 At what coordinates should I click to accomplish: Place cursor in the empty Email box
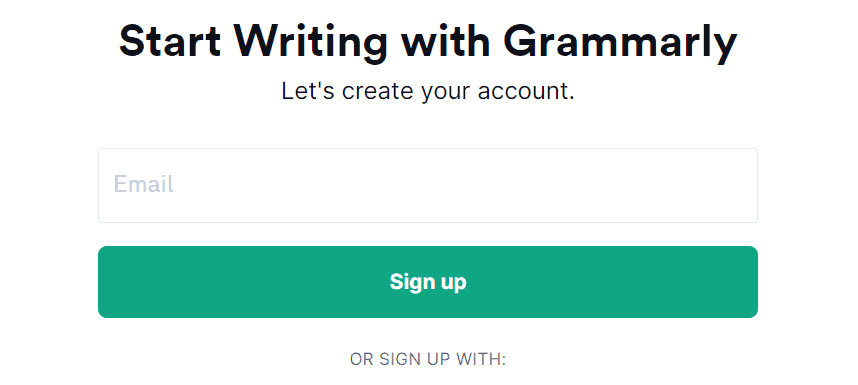(428, 185)
